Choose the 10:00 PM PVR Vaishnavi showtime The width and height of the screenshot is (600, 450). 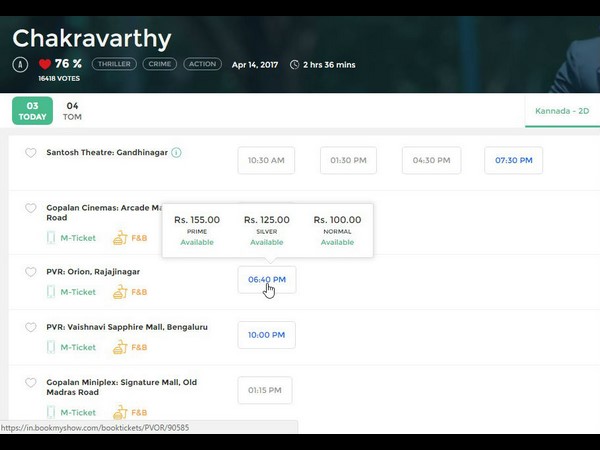click(266, 335)
